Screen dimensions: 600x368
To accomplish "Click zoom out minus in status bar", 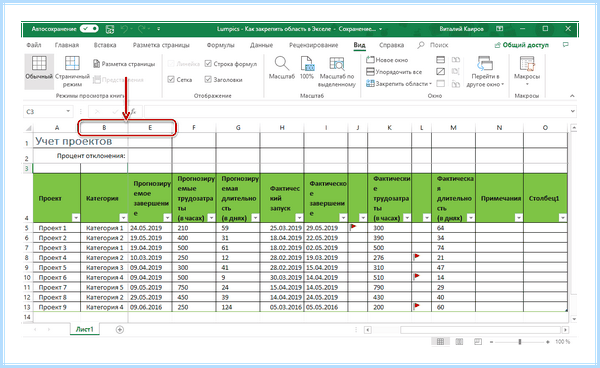I will click(x=492, y=342).
